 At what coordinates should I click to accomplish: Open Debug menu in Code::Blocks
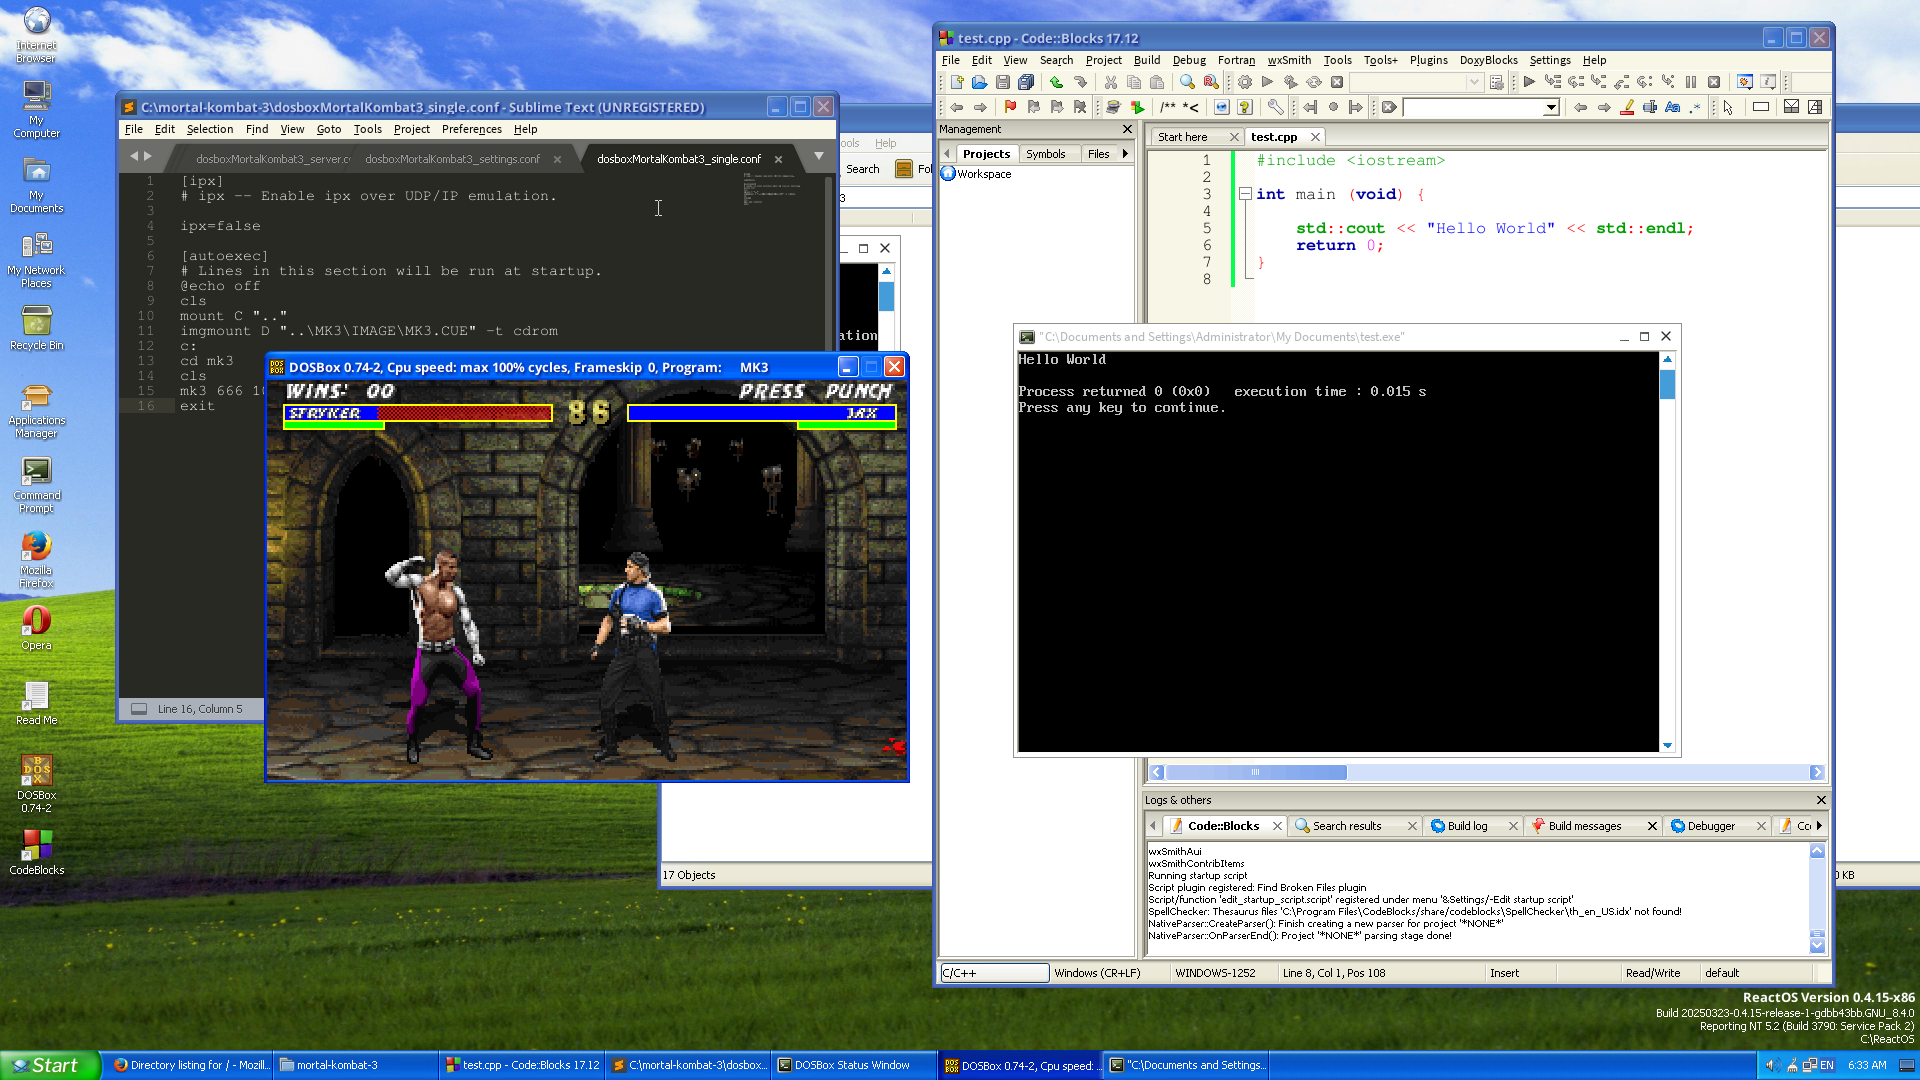[1189, 60]
